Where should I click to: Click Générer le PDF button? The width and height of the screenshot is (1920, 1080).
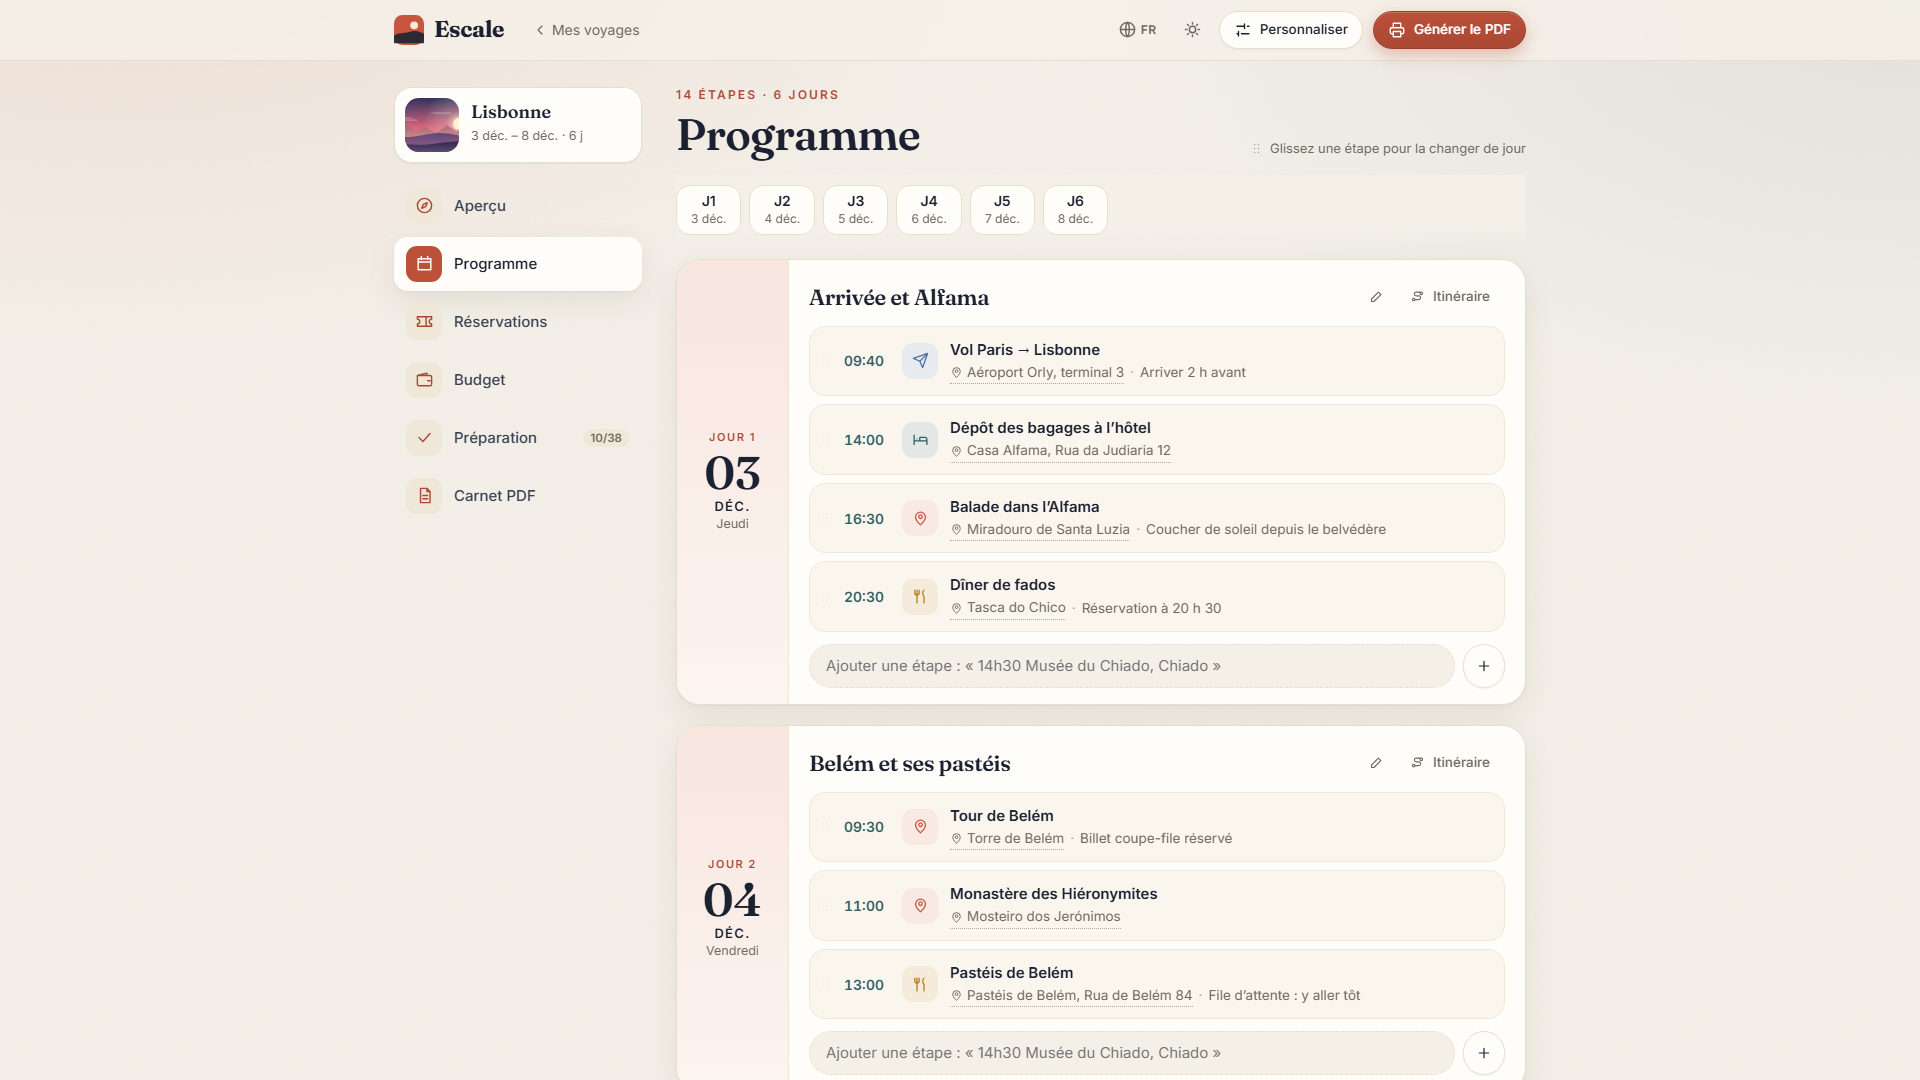click(x=1449, y=30)
